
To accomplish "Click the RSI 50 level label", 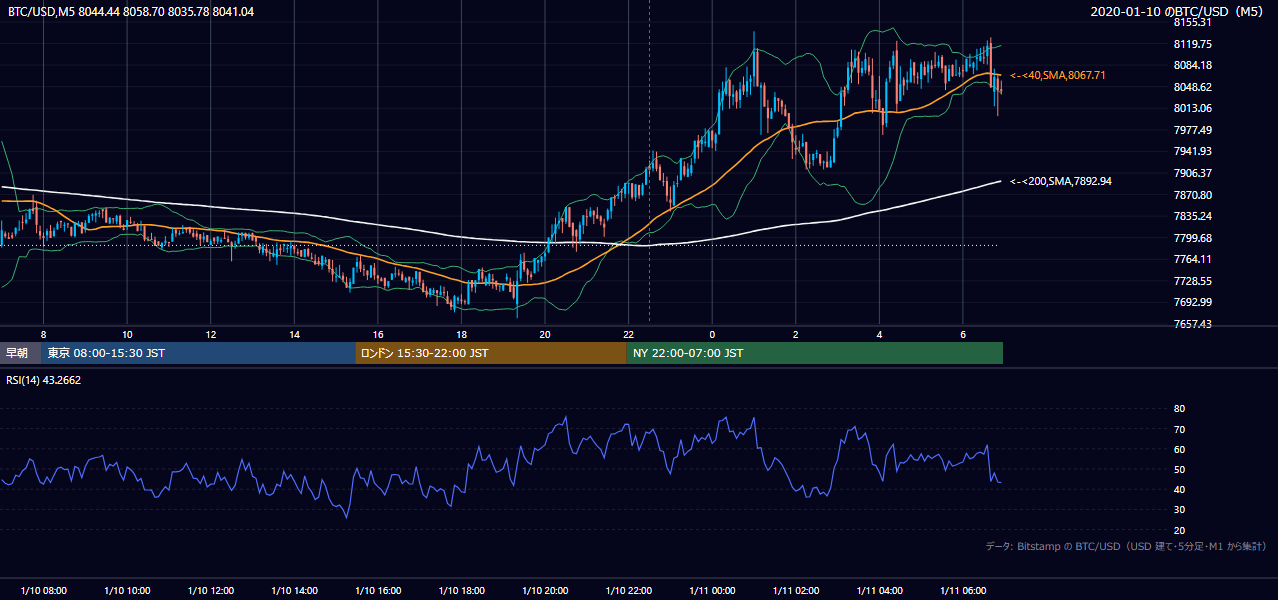I will [x=1179, y=469].
